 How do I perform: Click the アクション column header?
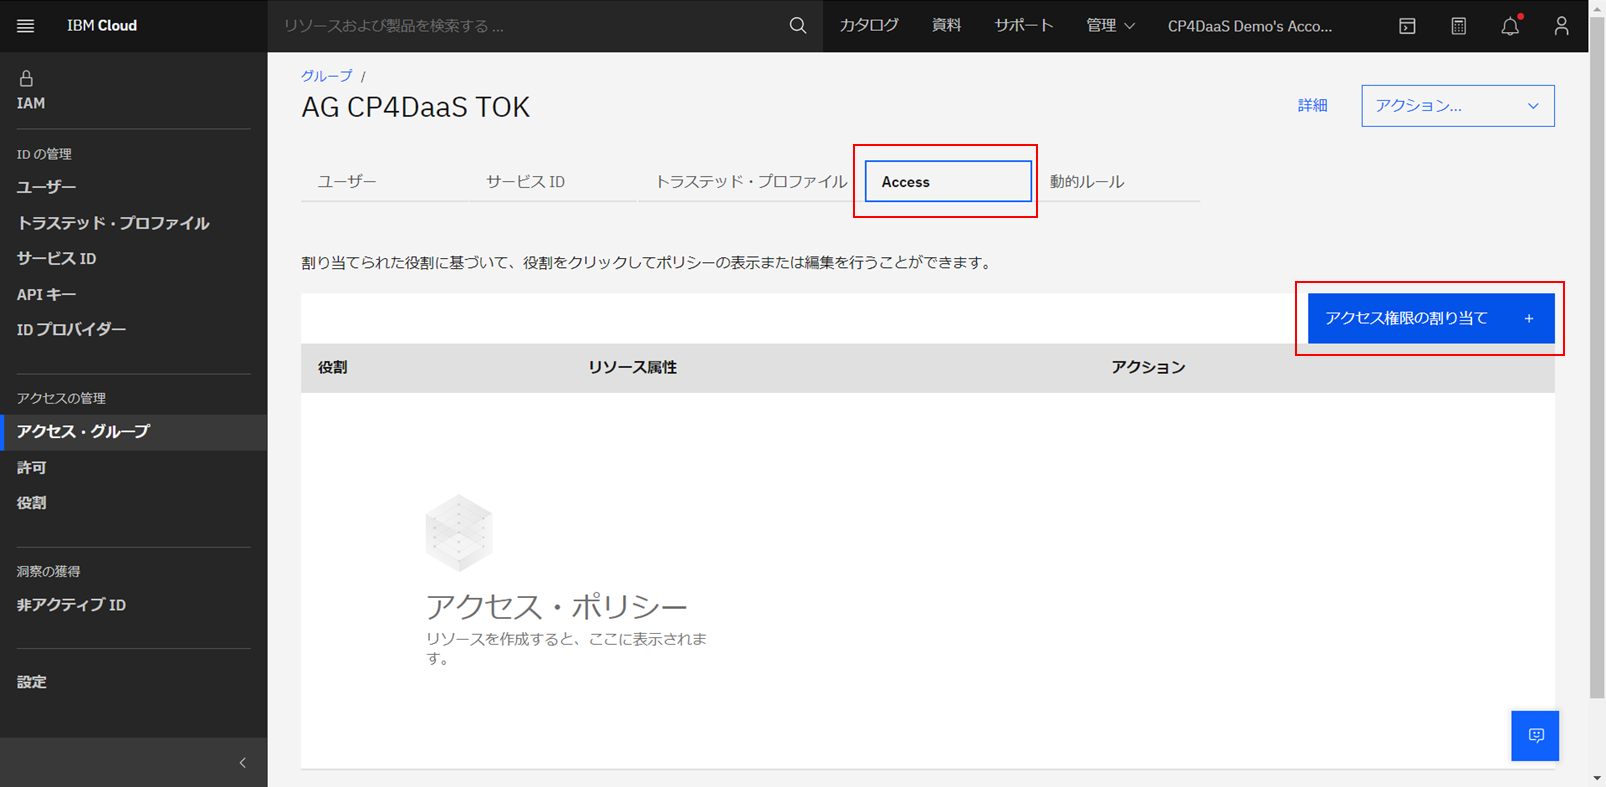pos(1148,368)
